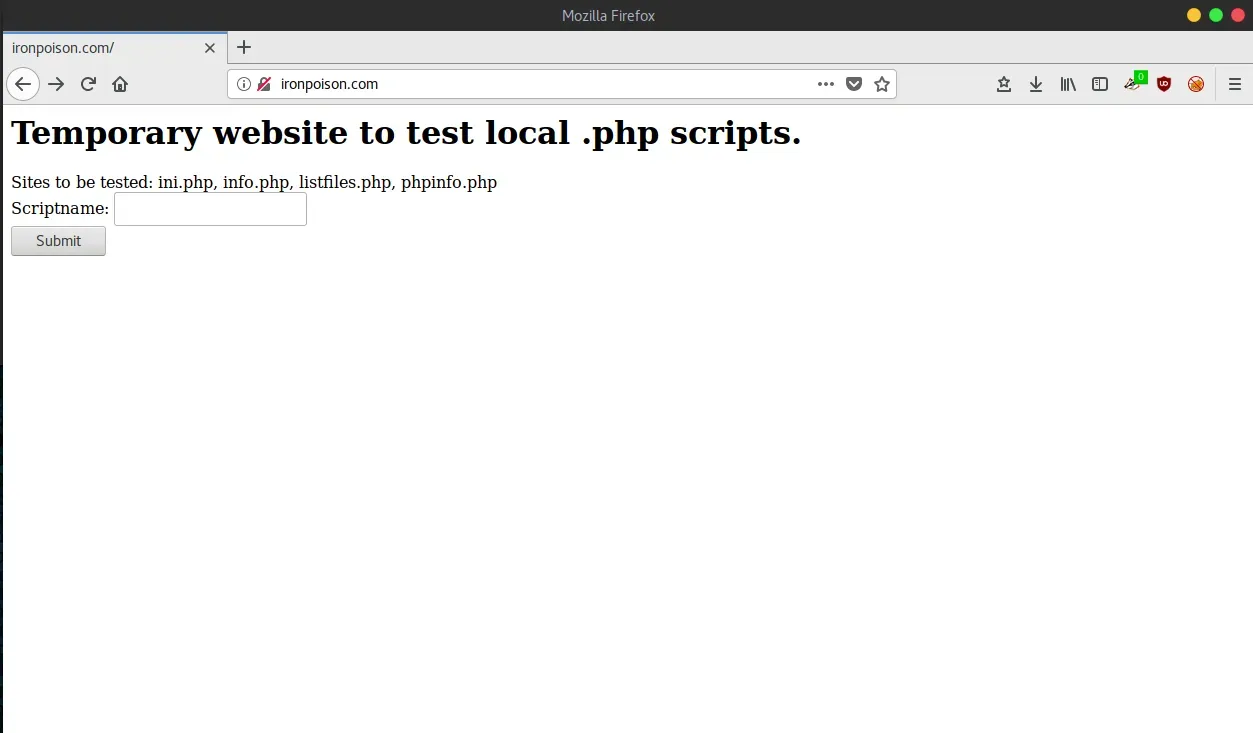
Task: Save page to Pocket
Action: 854,84
